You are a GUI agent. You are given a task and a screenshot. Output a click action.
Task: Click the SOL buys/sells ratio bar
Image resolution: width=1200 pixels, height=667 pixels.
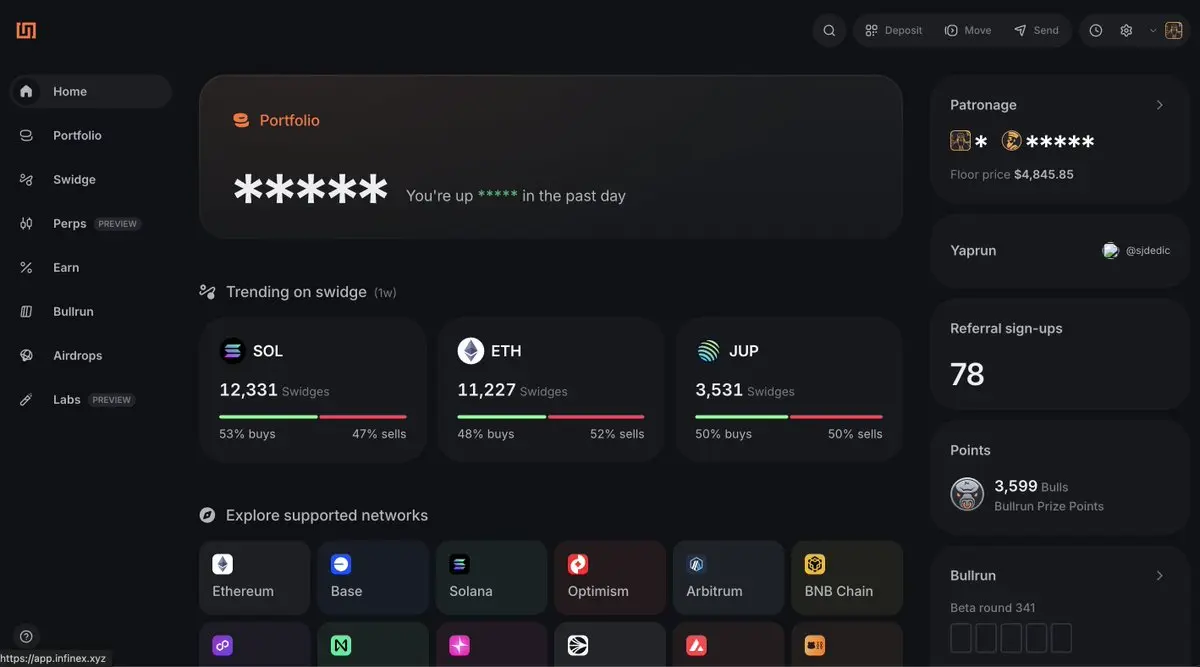click(x=313, y=416)
